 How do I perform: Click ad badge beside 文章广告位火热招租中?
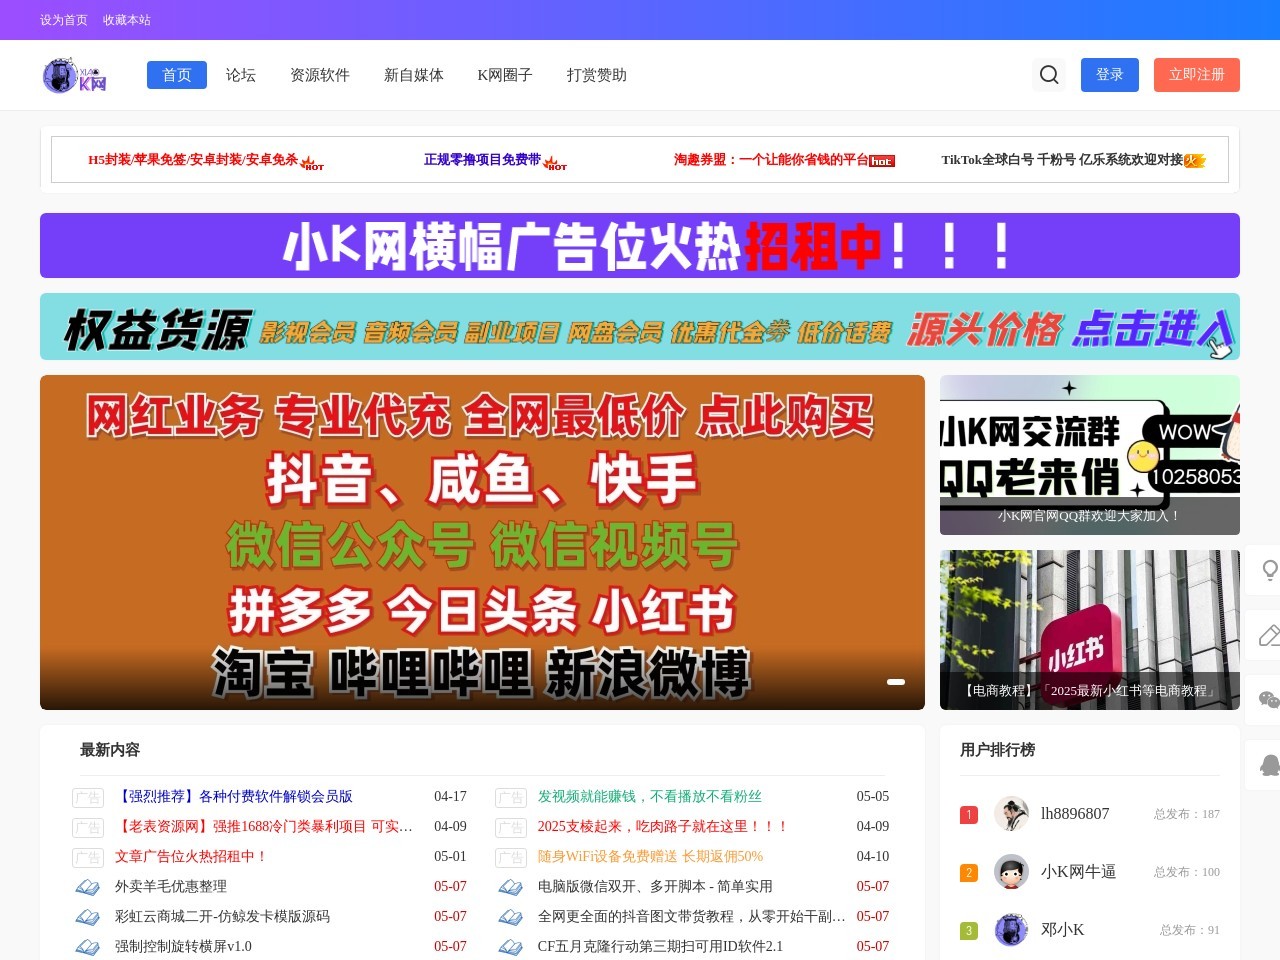pos(88,858)
